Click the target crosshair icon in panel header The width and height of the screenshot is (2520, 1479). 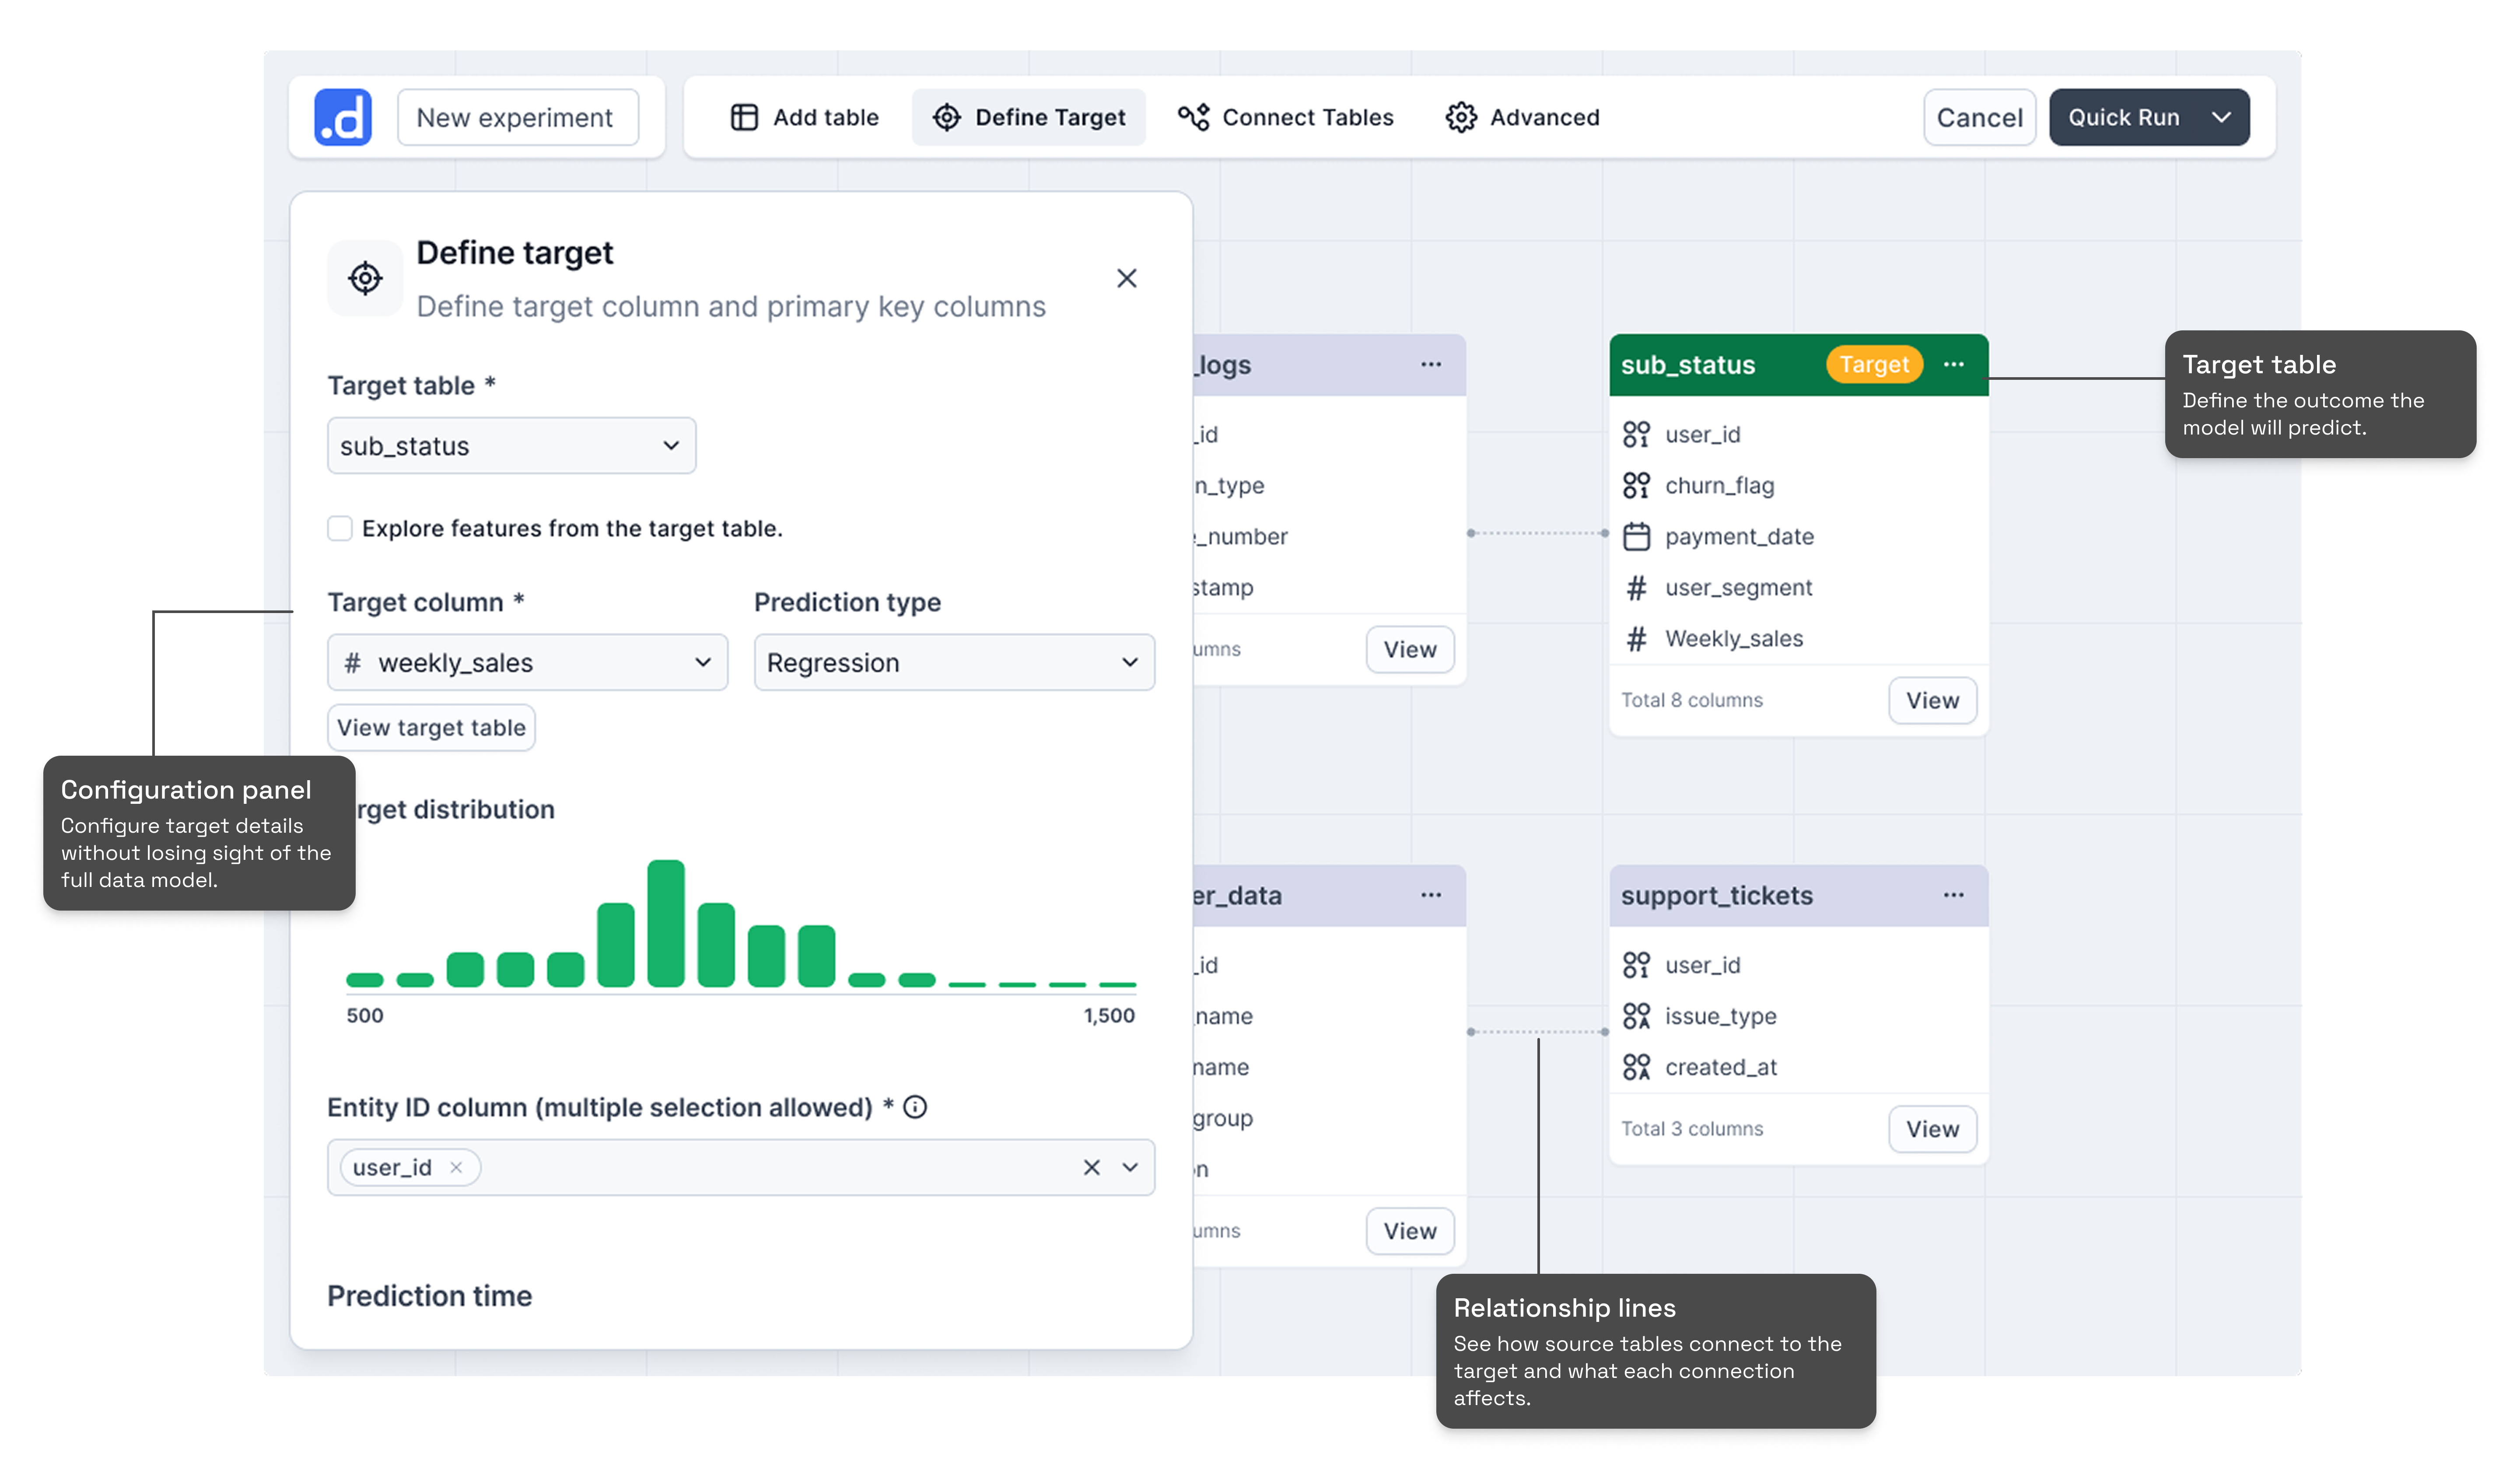tap(365, 278)
